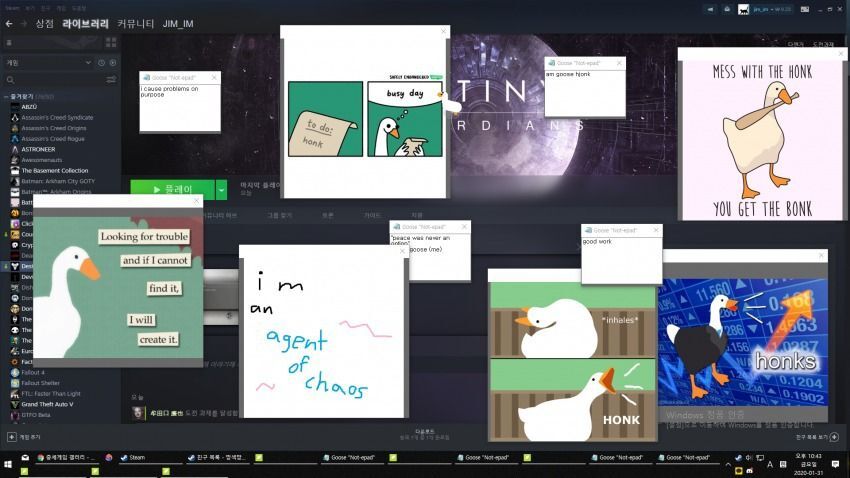850x478 pixels.
Task: Show hidden system tray icons chevron
Action: (x=727, y=464)
